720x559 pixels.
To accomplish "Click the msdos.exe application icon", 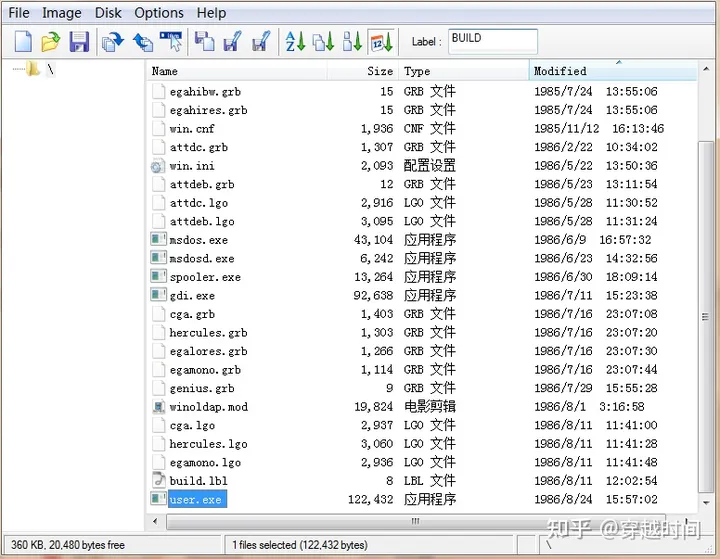I will [158, 239].
